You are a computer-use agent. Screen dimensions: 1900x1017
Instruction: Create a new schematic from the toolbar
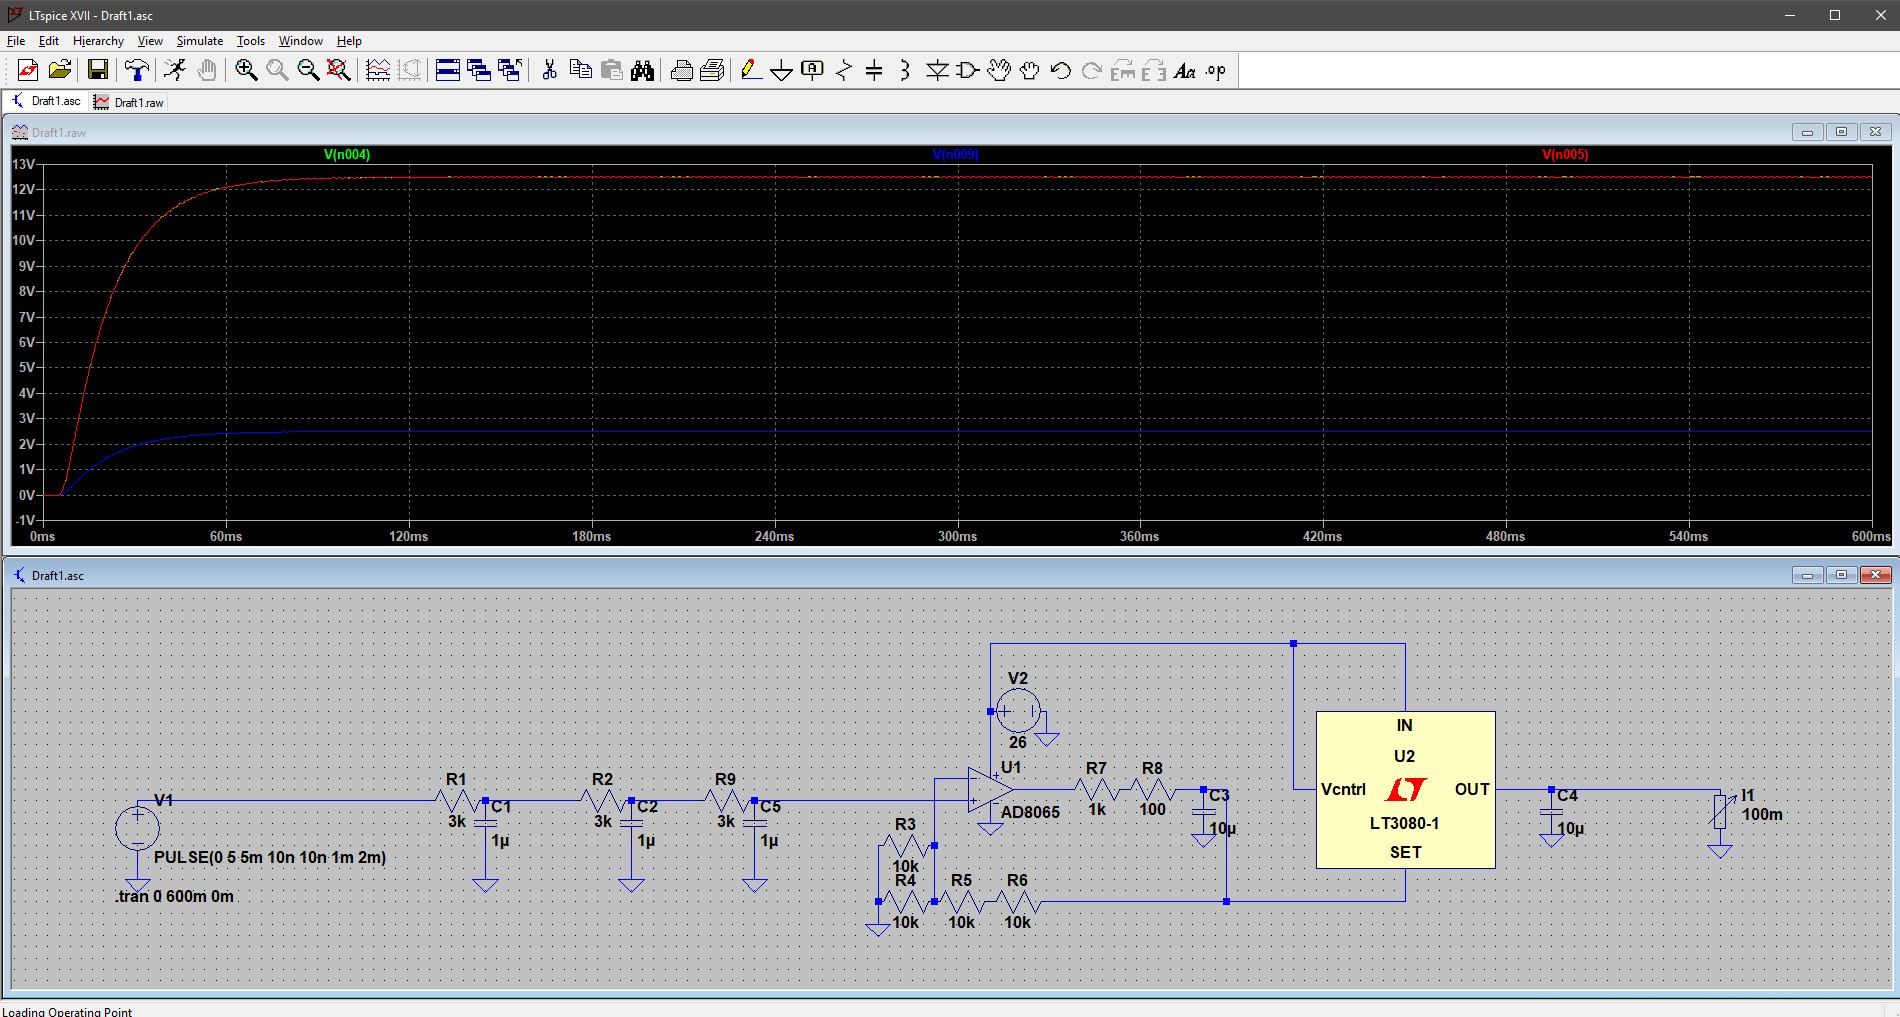28,70
